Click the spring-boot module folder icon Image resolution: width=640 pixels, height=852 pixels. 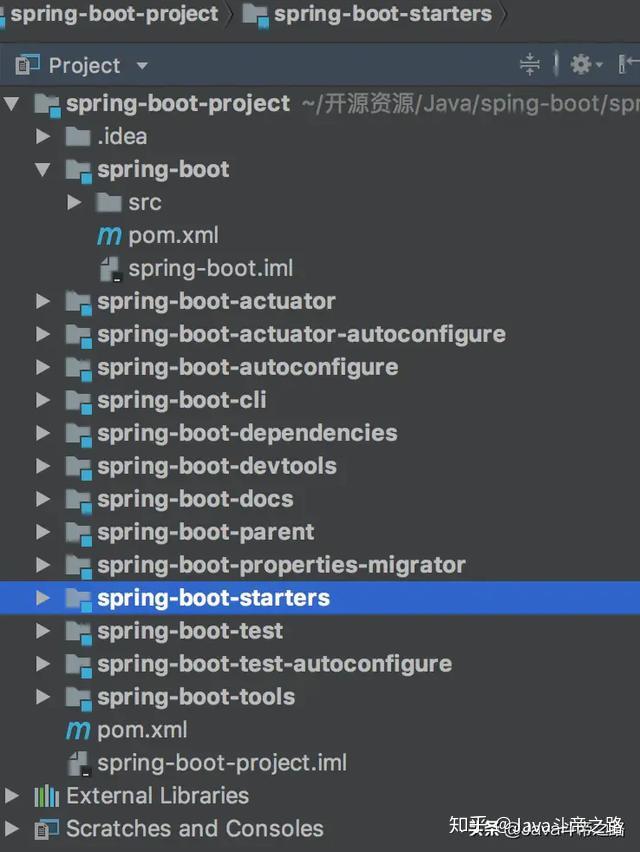tap(78, 171)
